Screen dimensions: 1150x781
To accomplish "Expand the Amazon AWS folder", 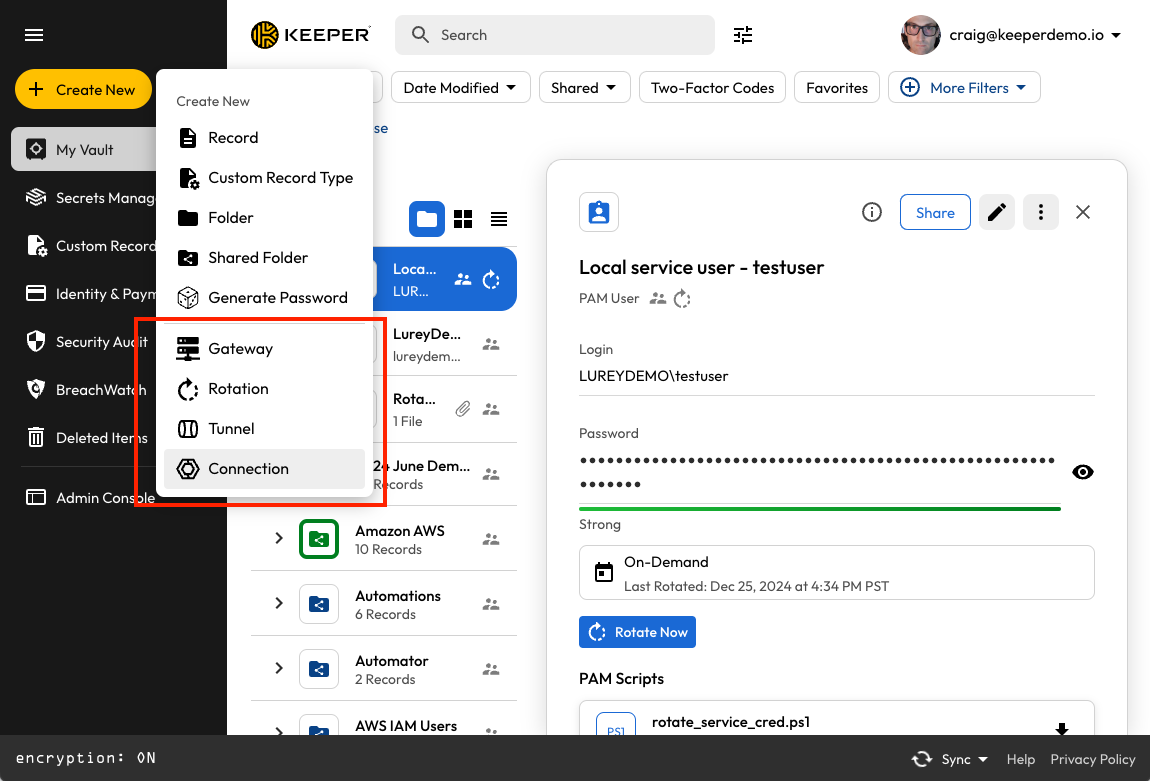I will 279,539.
